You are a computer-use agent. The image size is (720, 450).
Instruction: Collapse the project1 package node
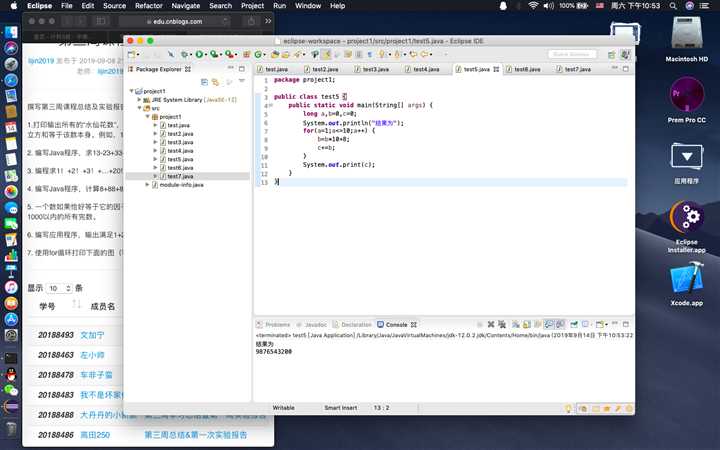click(147, 117)
